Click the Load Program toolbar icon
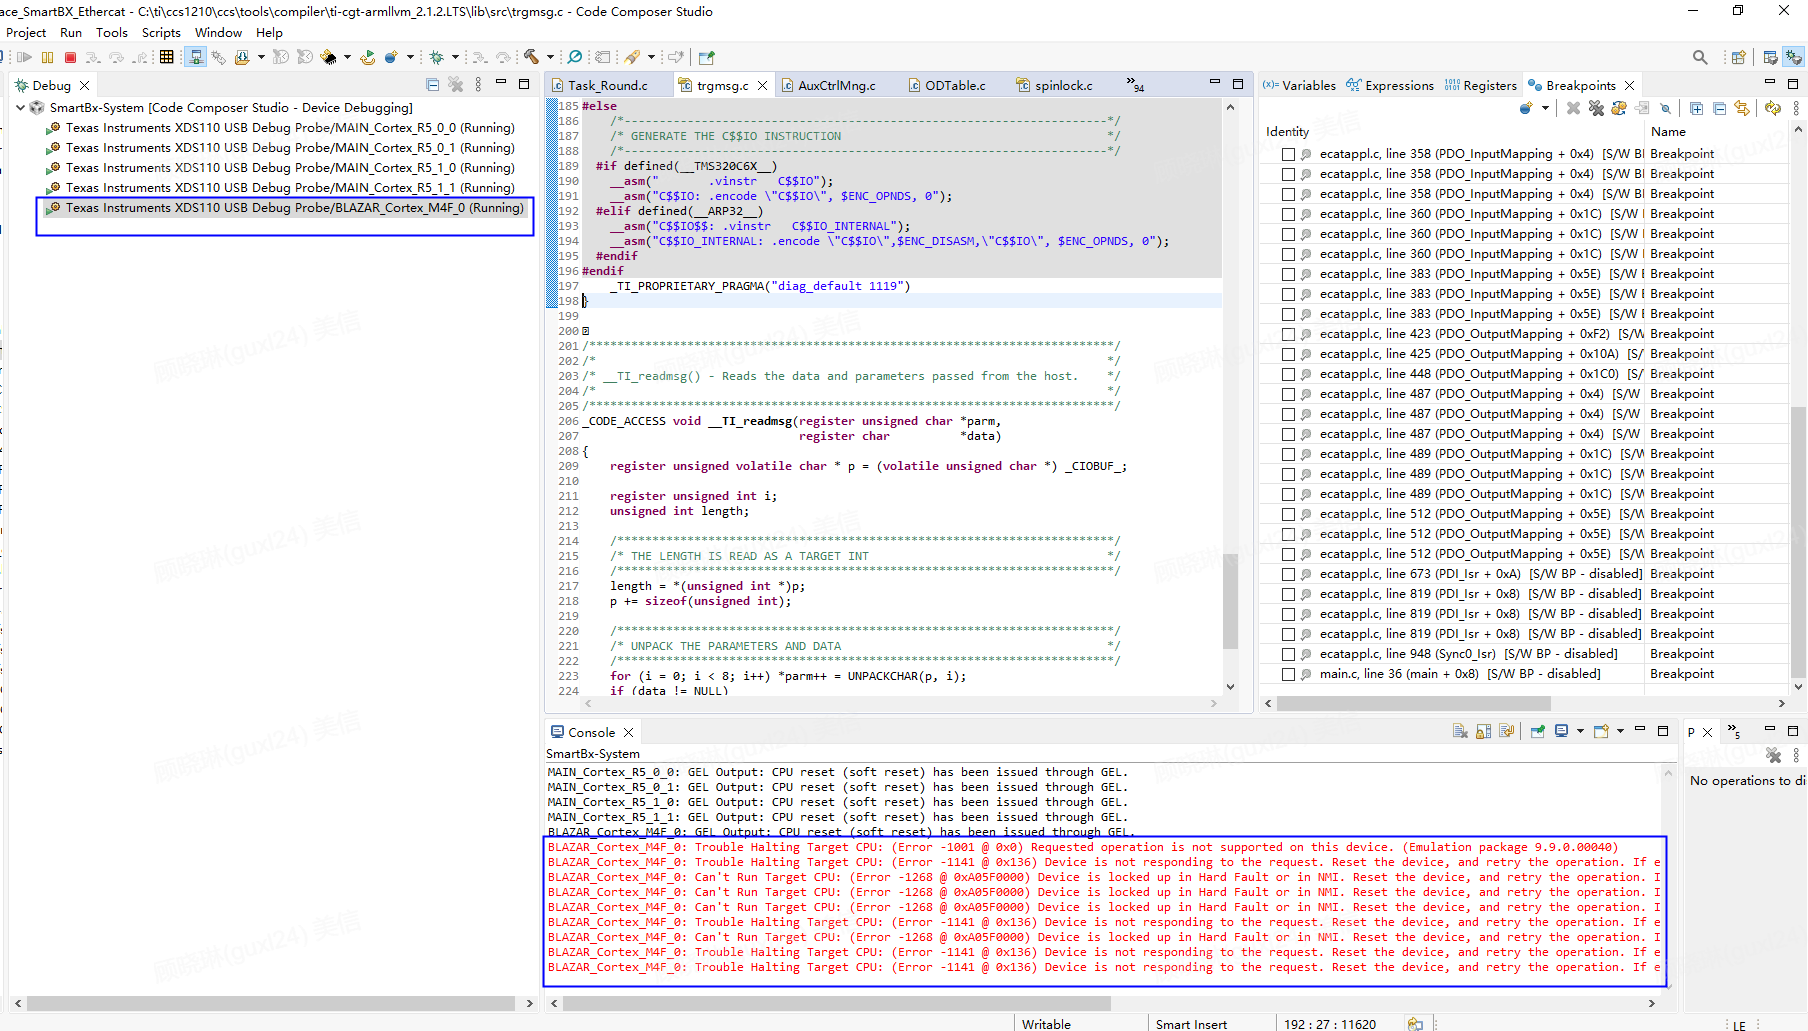This screenshot has width=1808, height=1031. pyautogui.click(x=242, y=57)
